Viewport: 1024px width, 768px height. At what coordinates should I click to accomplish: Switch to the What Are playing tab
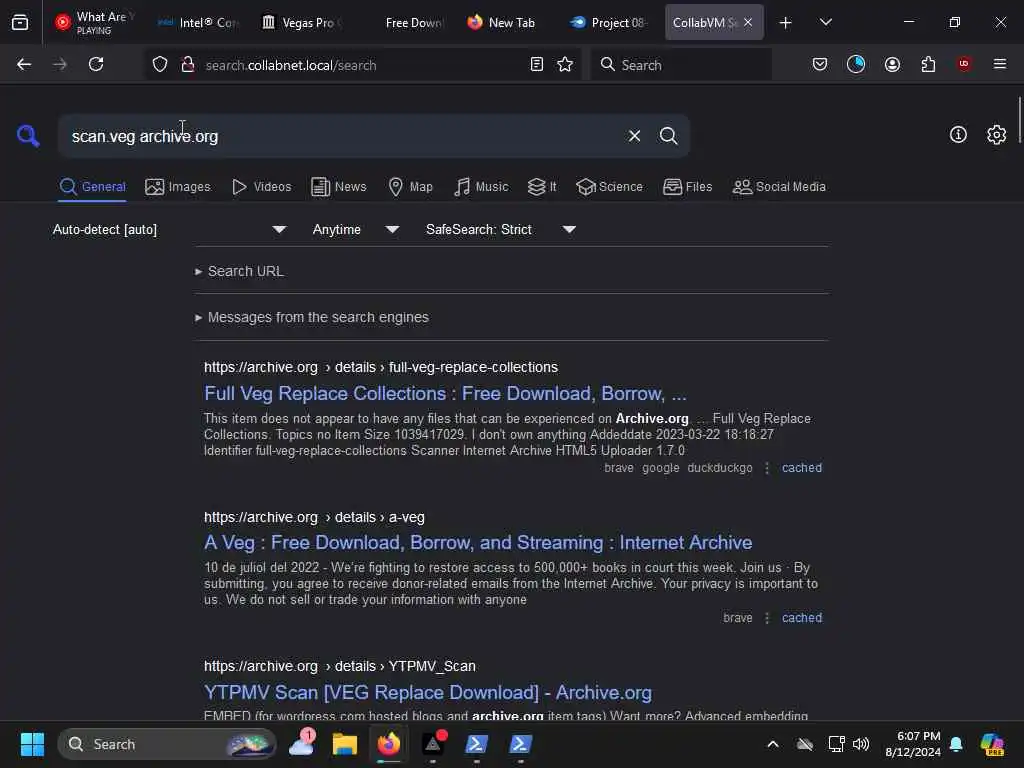(94, 23)
